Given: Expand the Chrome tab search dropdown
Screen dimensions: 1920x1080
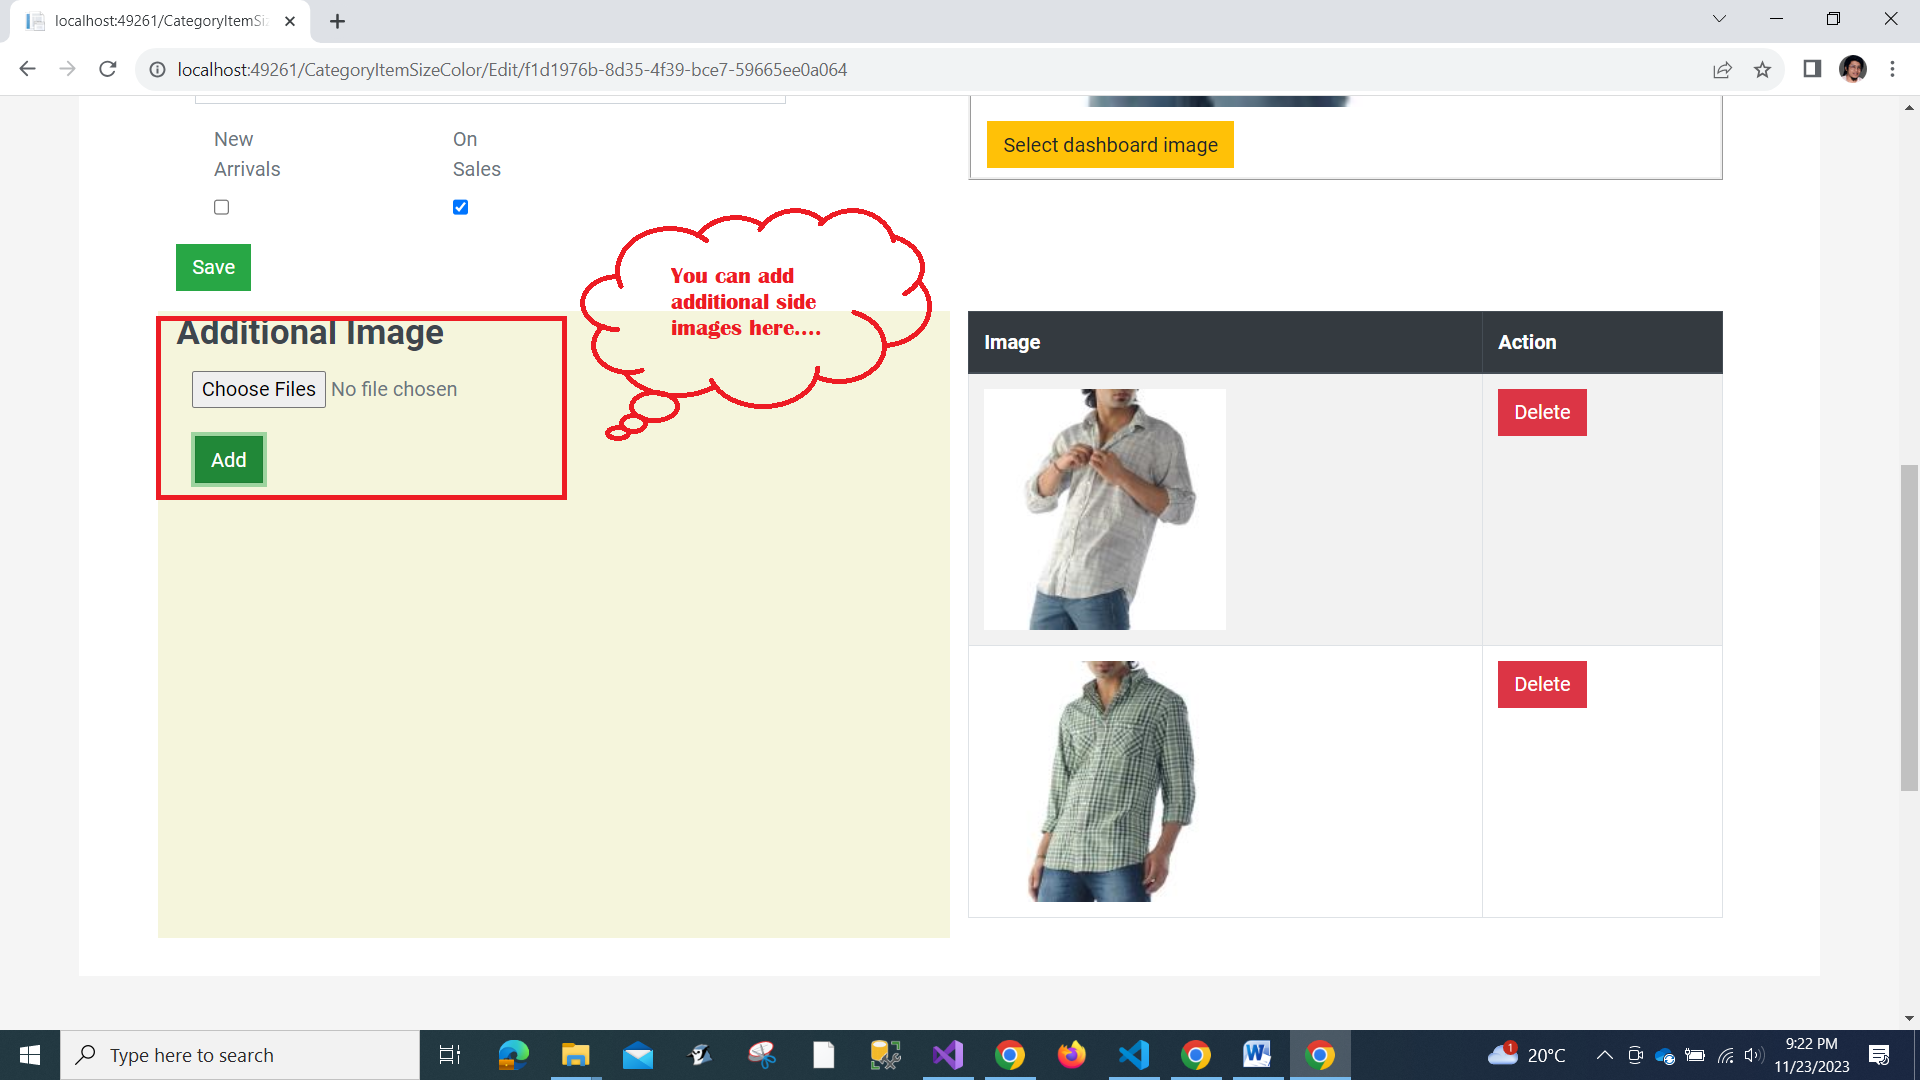Looking at the screenshot, I should pyautogui.click(x=1718, y=19).
